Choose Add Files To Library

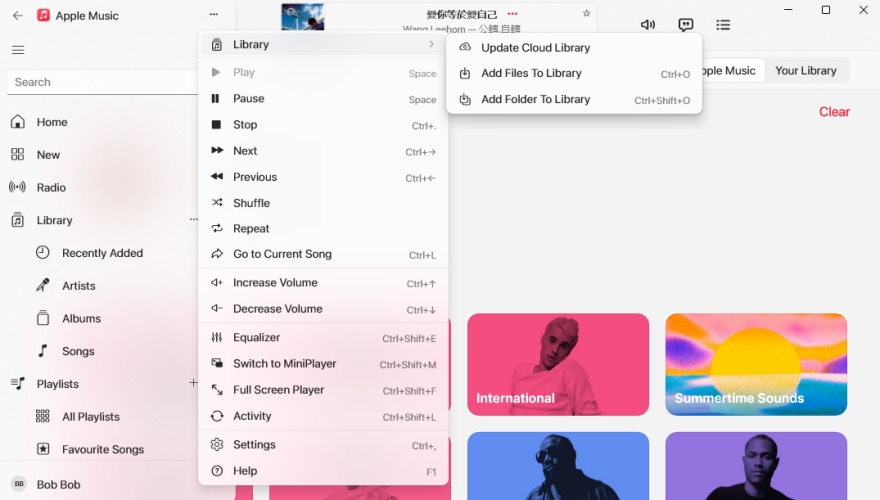(x=574, y=74)
